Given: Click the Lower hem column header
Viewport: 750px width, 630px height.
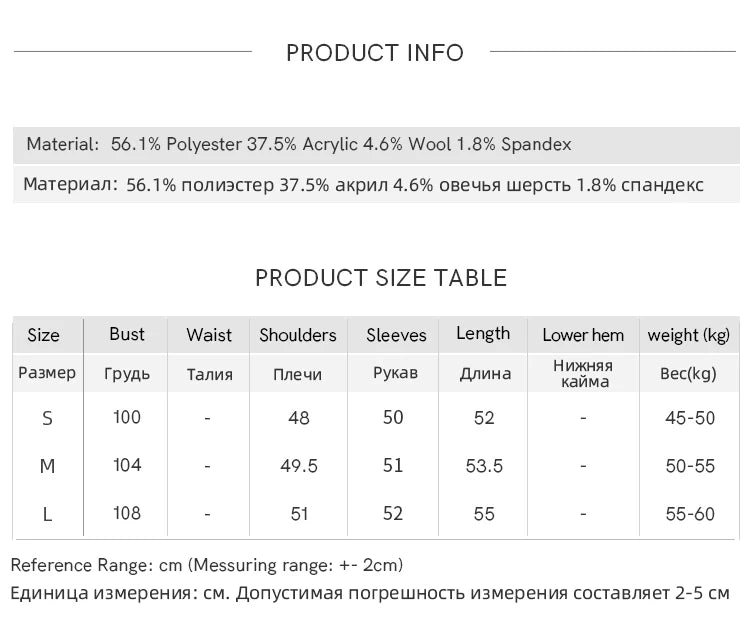Looking at the screenshot, I should (x=583, y=335).
